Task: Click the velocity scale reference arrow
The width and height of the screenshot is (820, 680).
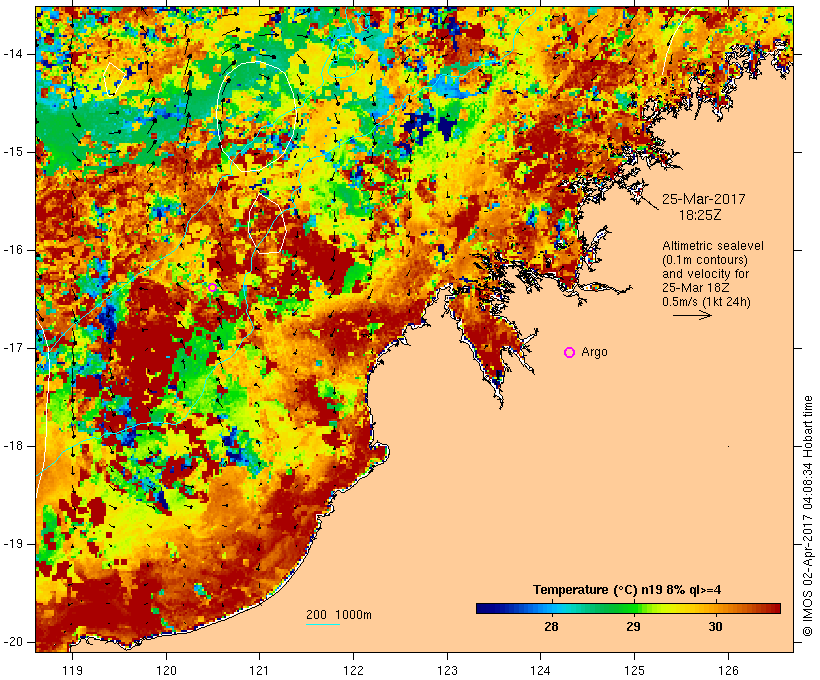Action: [692, 315]
